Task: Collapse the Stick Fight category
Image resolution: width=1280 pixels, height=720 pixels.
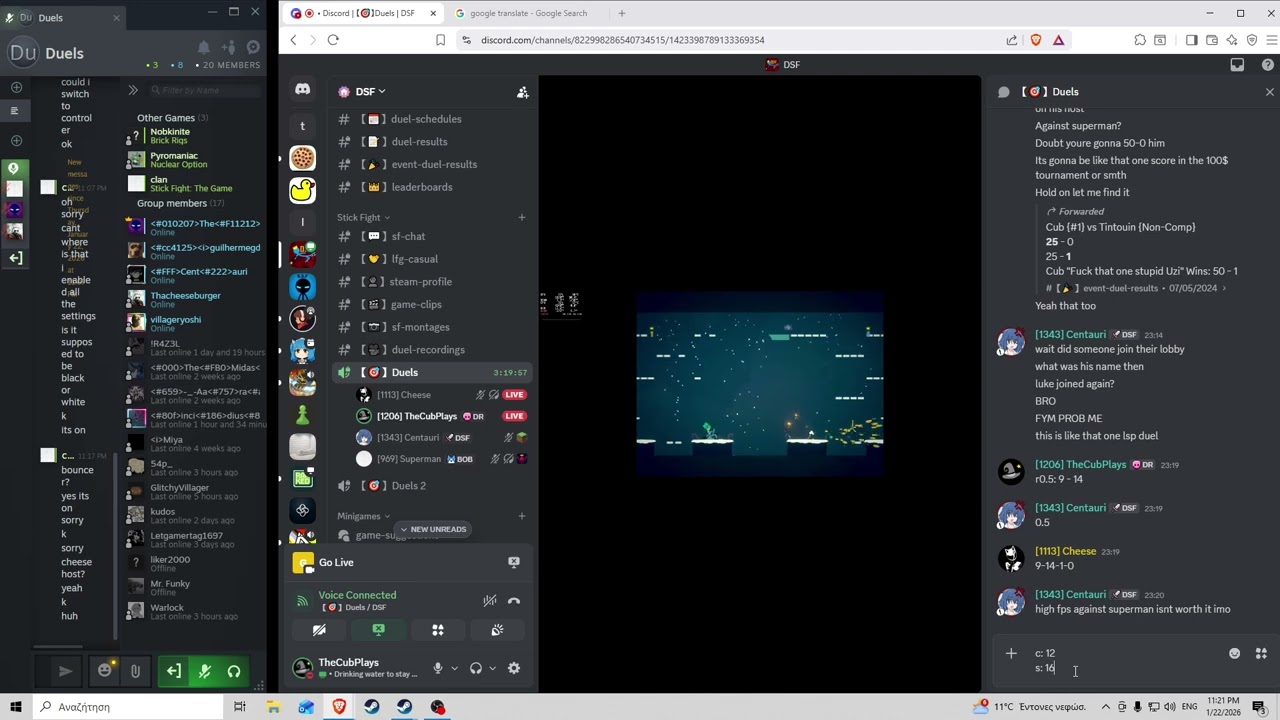Action: (363, 217)
